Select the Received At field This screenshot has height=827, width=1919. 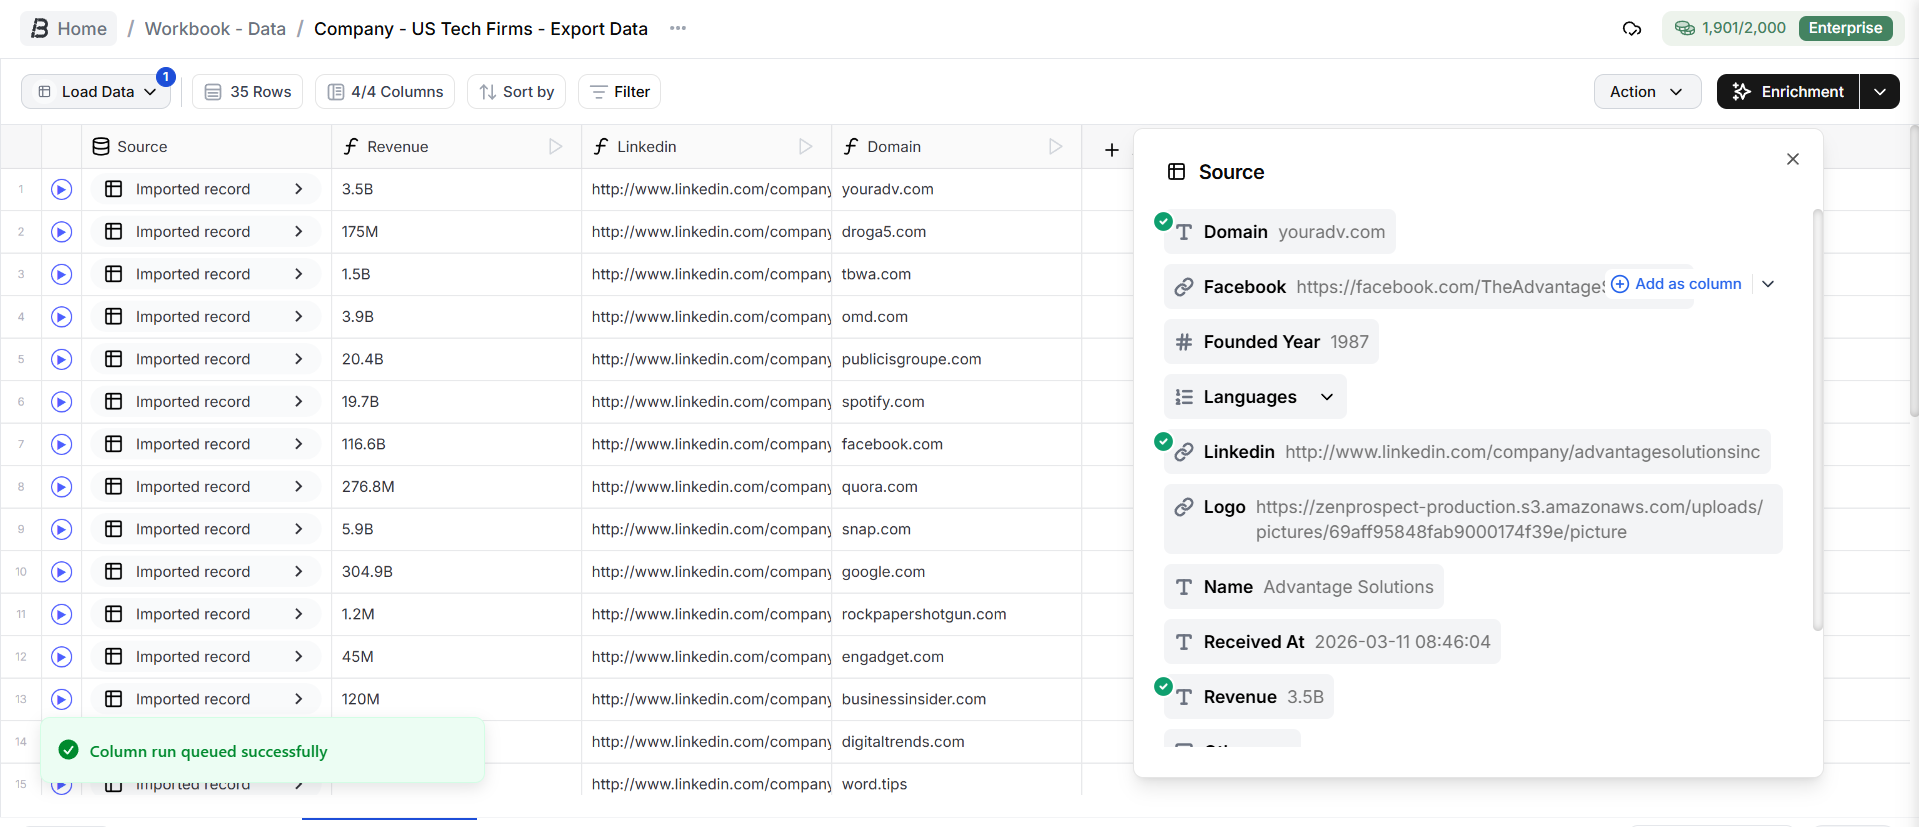[1332, 642]
